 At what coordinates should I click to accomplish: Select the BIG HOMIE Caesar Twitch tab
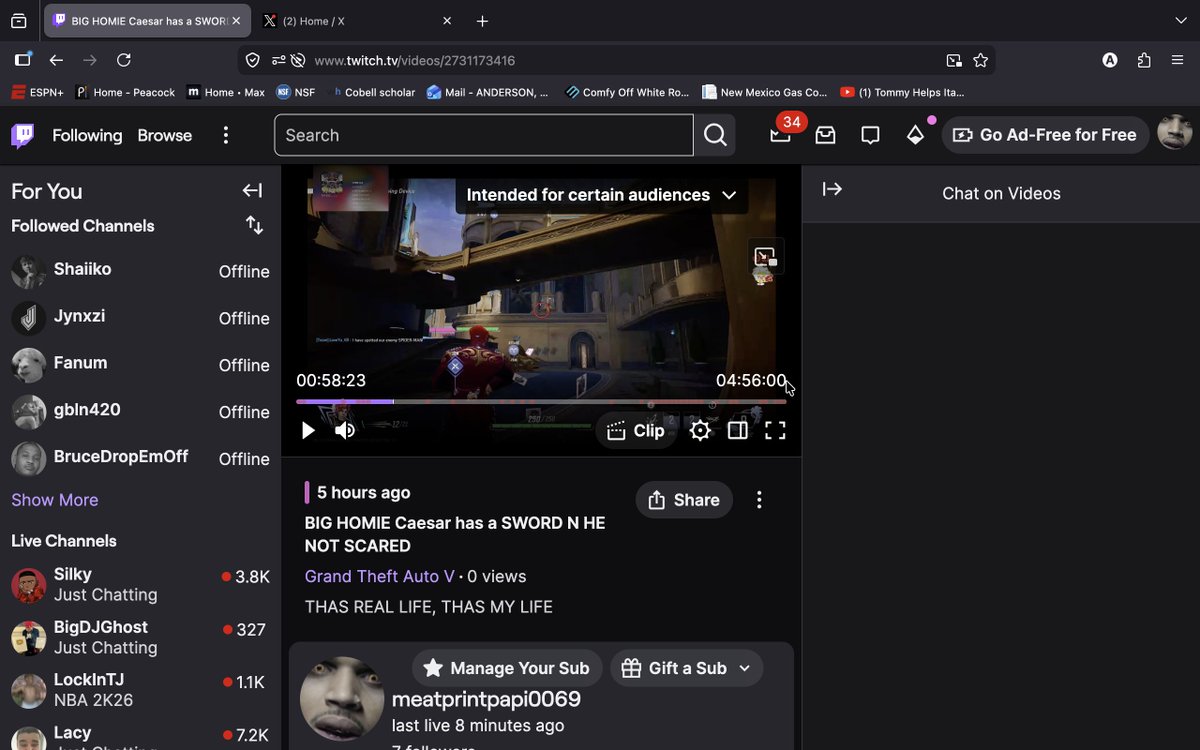click(148, 20)
